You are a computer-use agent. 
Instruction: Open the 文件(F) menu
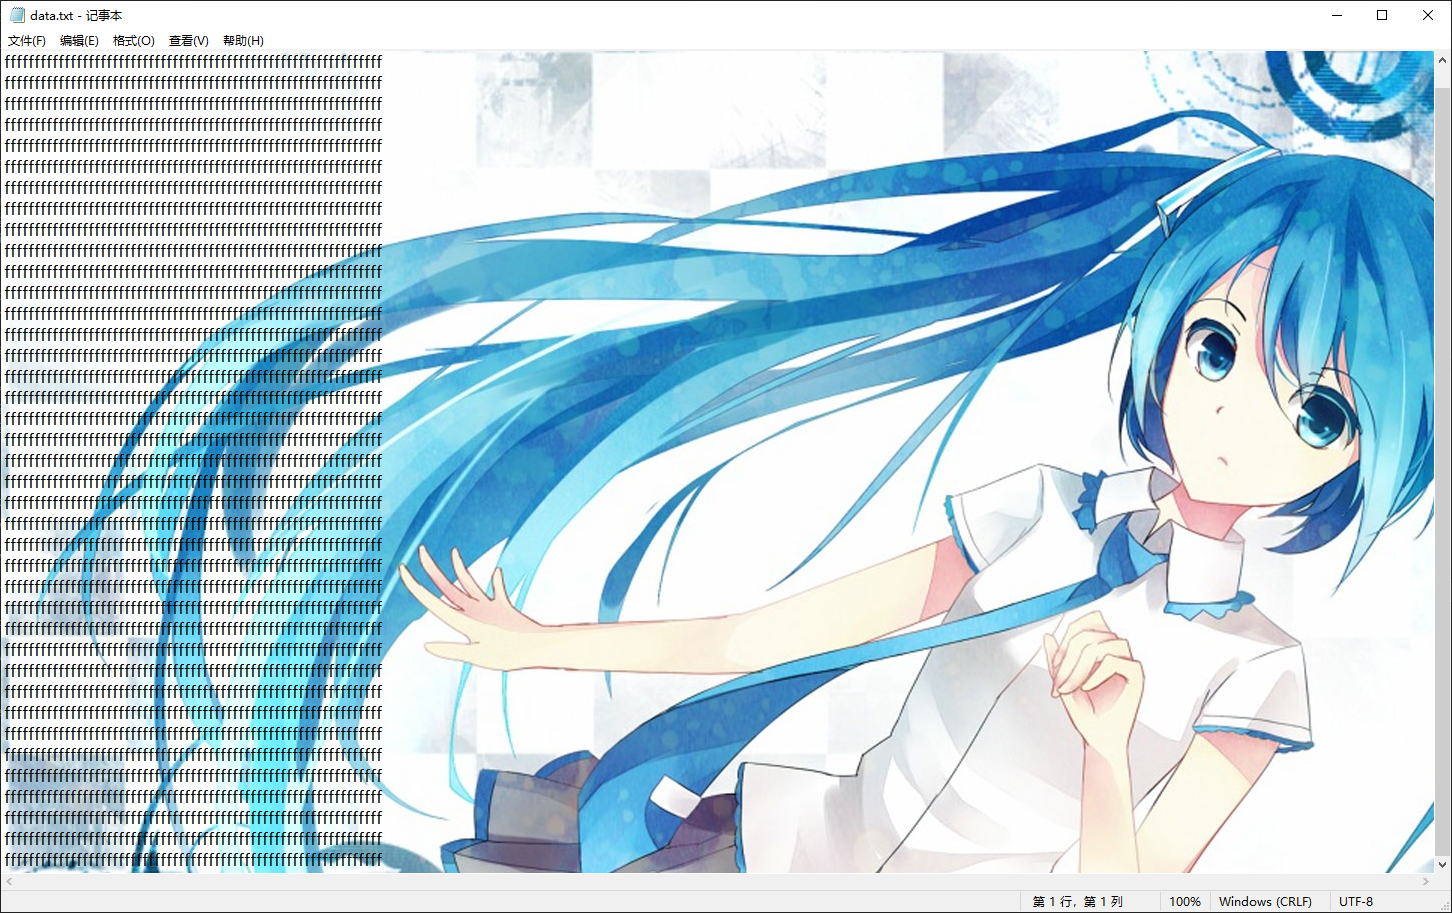[x=27, y=41]
